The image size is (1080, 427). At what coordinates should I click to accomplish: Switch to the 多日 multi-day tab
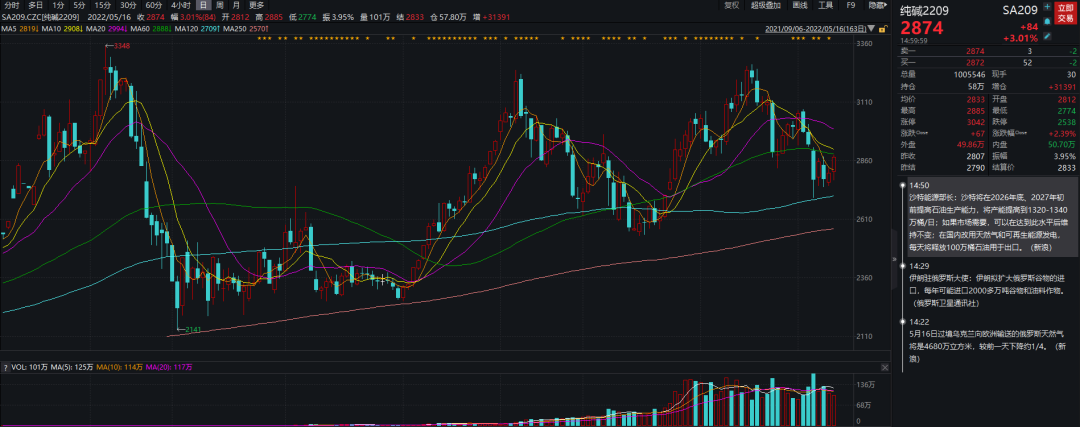pos(36,5)
